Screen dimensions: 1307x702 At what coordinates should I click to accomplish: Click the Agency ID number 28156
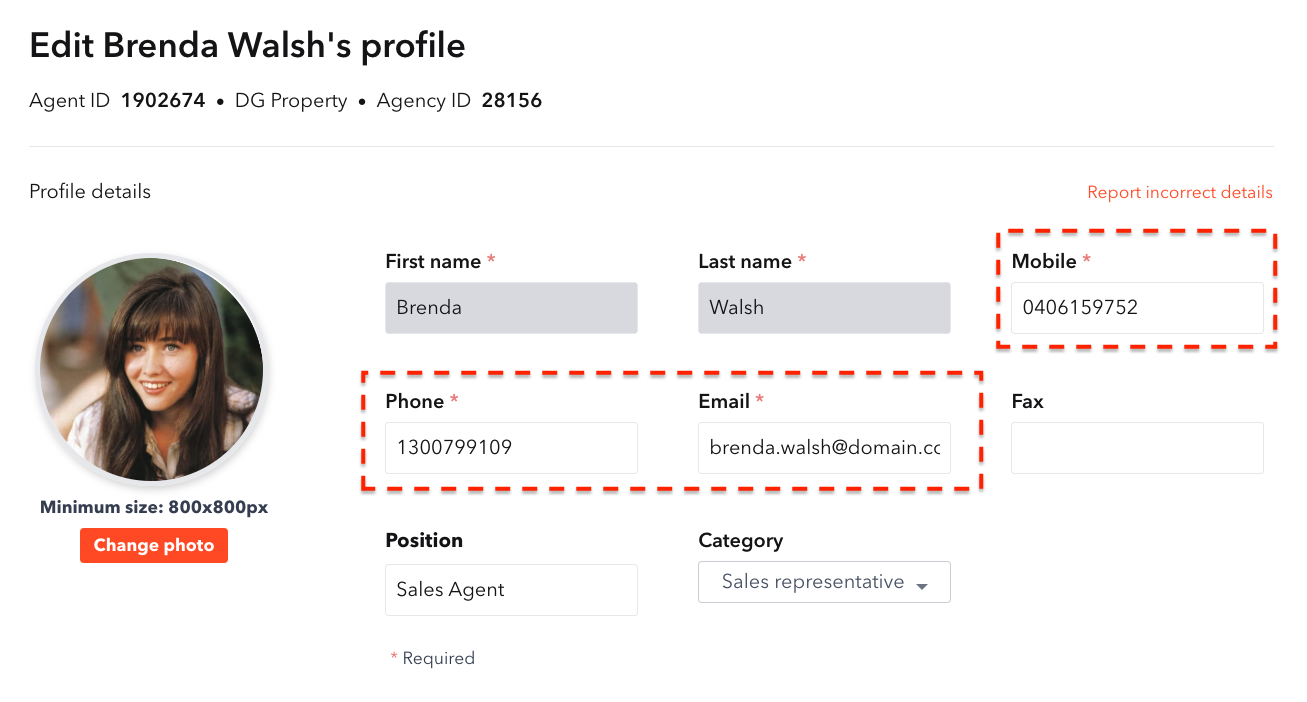pyautogui.click(x=512, y=101)
